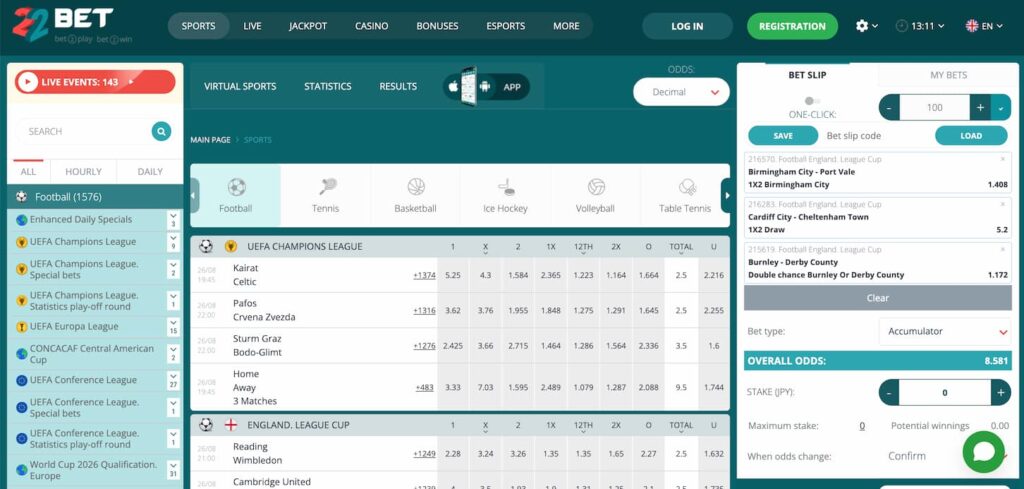
Task: Open the ESPORTS menu
Action: click(x=505, y=26)
